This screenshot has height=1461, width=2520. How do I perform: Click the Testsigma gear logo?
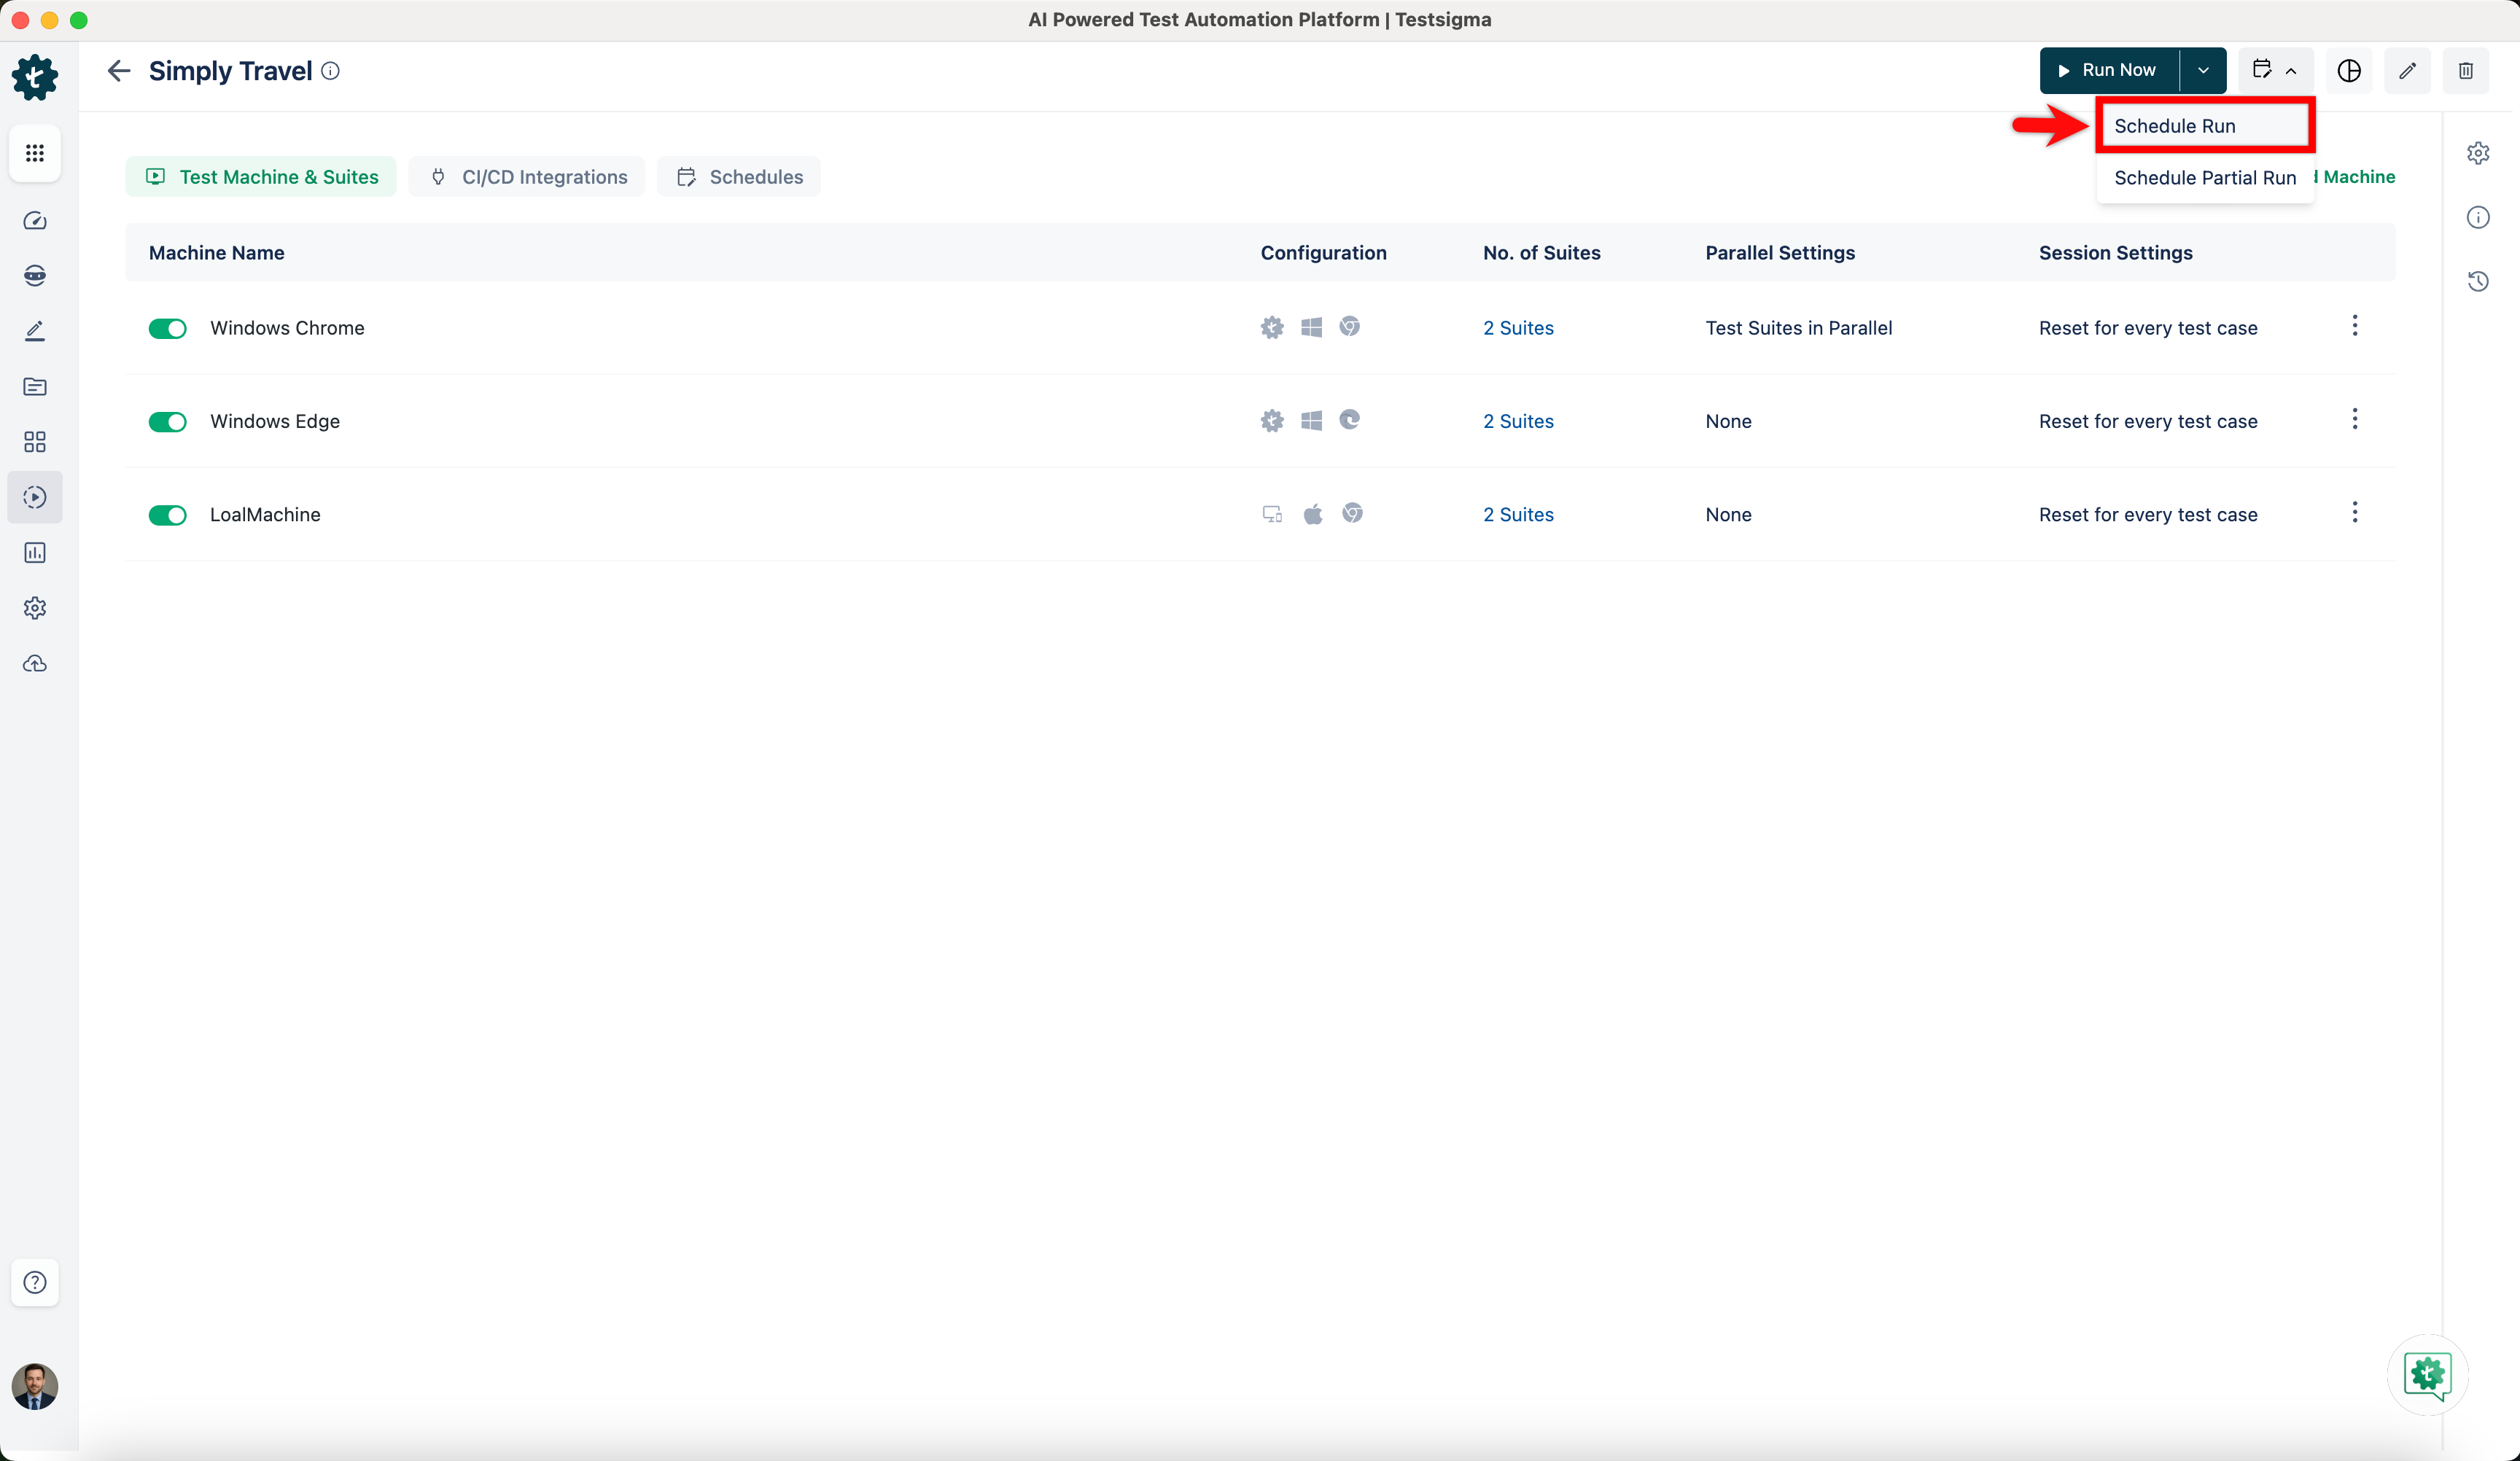[35, 77]
